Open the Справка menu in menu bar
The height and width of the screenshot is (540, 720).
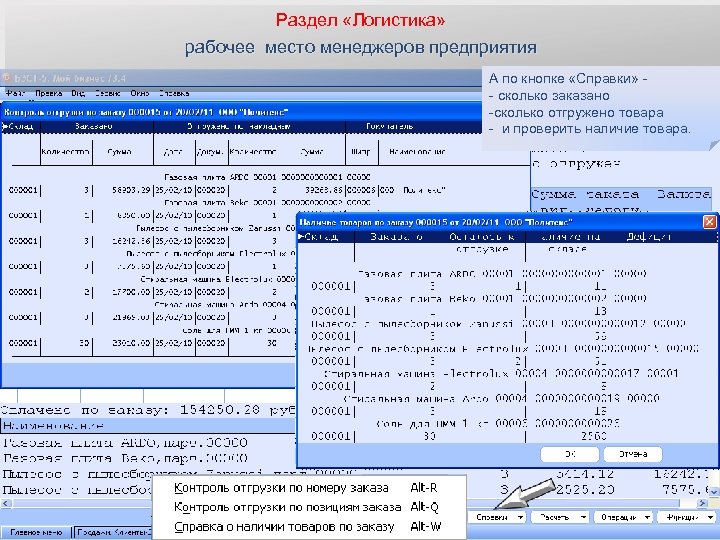[x=174, y=93]
